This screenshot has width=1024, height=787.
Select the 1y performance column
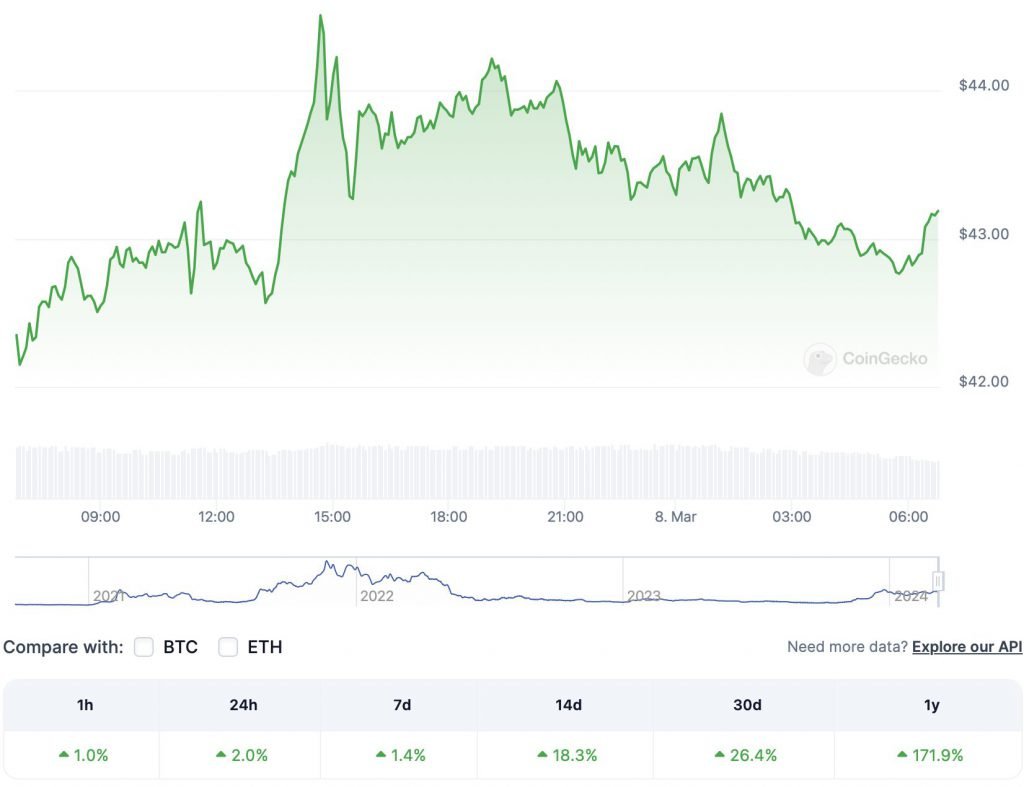point(931,705)
